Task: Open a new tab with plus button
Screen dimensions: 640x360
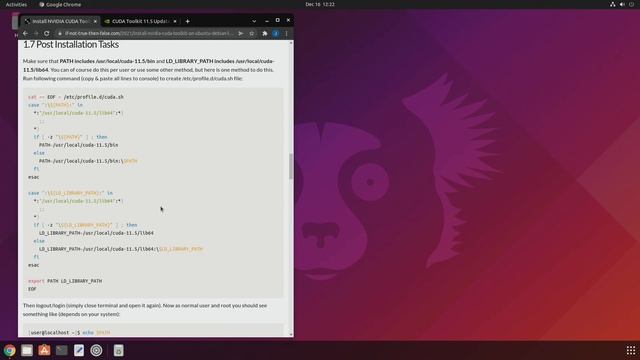Action: (187, 21)
